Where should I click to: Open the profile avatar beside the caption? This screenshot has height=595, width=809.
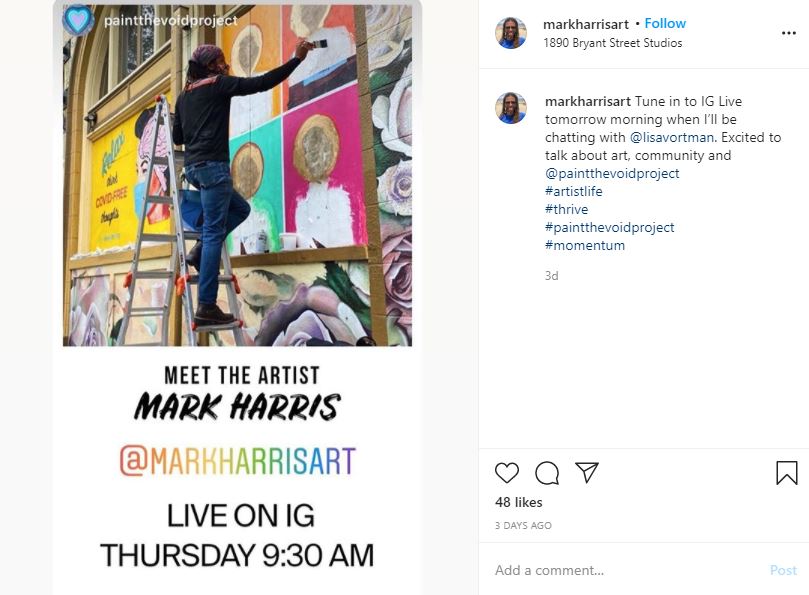[x=511, y=108]
